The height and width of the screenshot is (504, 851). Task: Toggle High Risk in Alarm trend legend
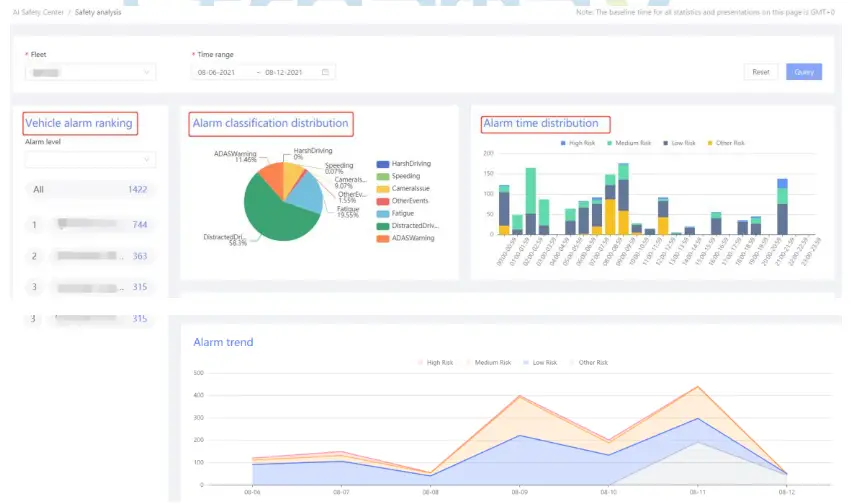pyautogui.click(x=435, y=362)
